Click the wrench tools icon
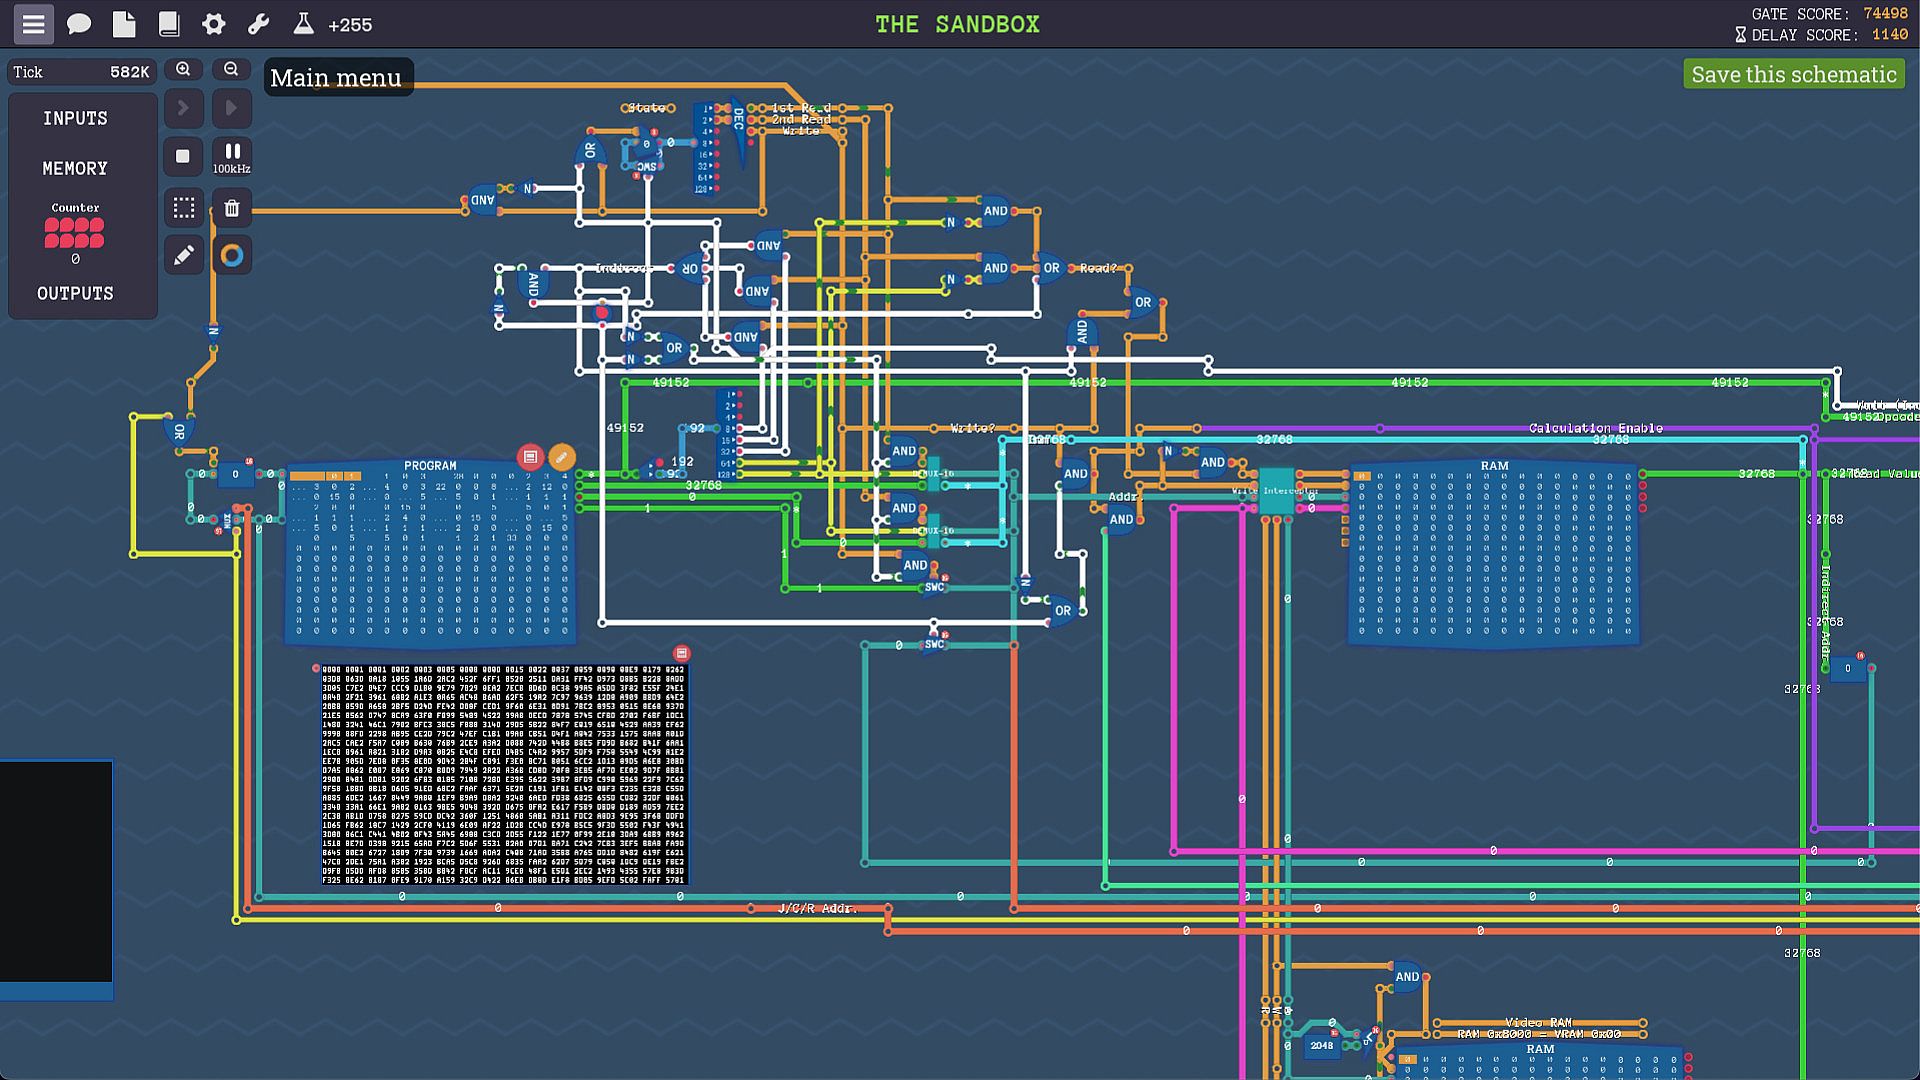This screenshot has height=1080, width=1920. click(259, 24)
